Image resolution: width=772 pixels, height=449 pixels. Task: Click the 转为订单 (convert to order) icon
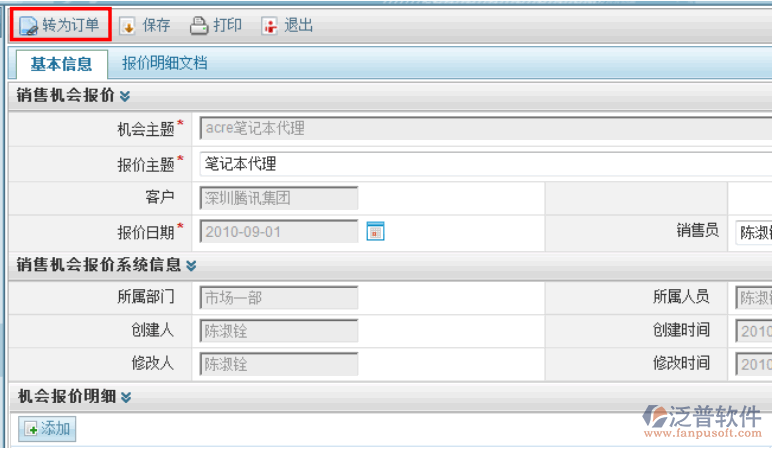pos(28,26)
